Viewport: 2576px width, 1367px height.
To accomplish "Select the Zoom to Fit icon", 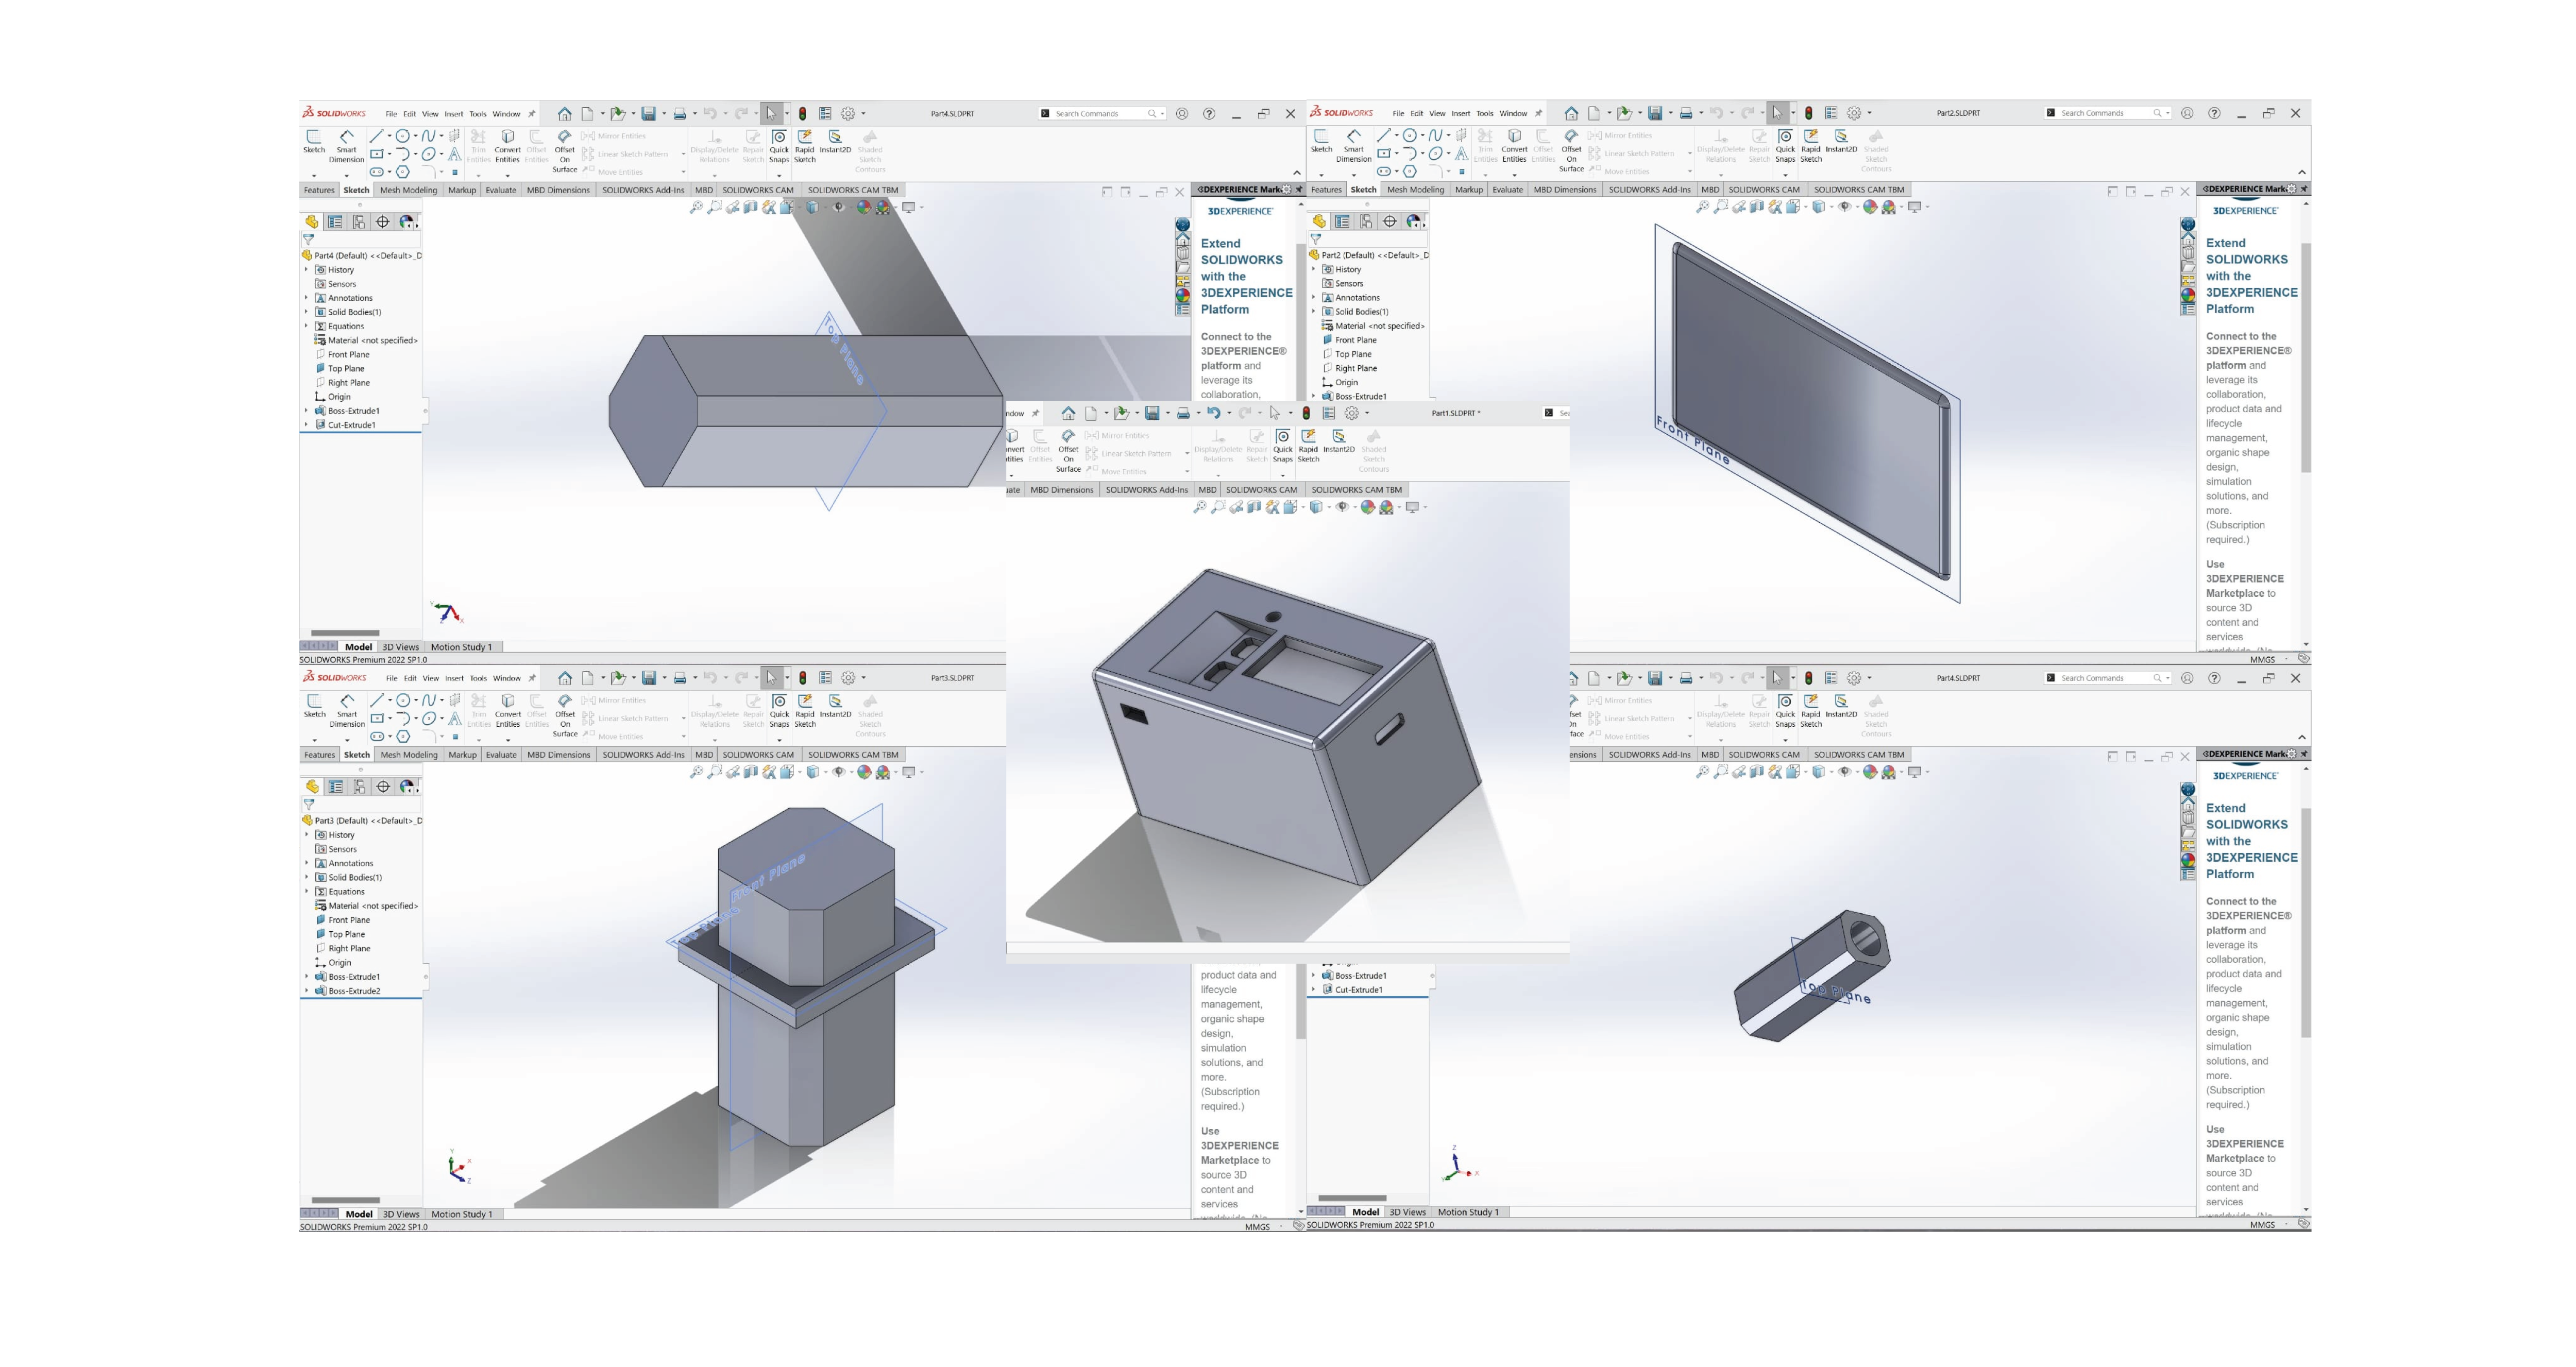I will 698,207.
